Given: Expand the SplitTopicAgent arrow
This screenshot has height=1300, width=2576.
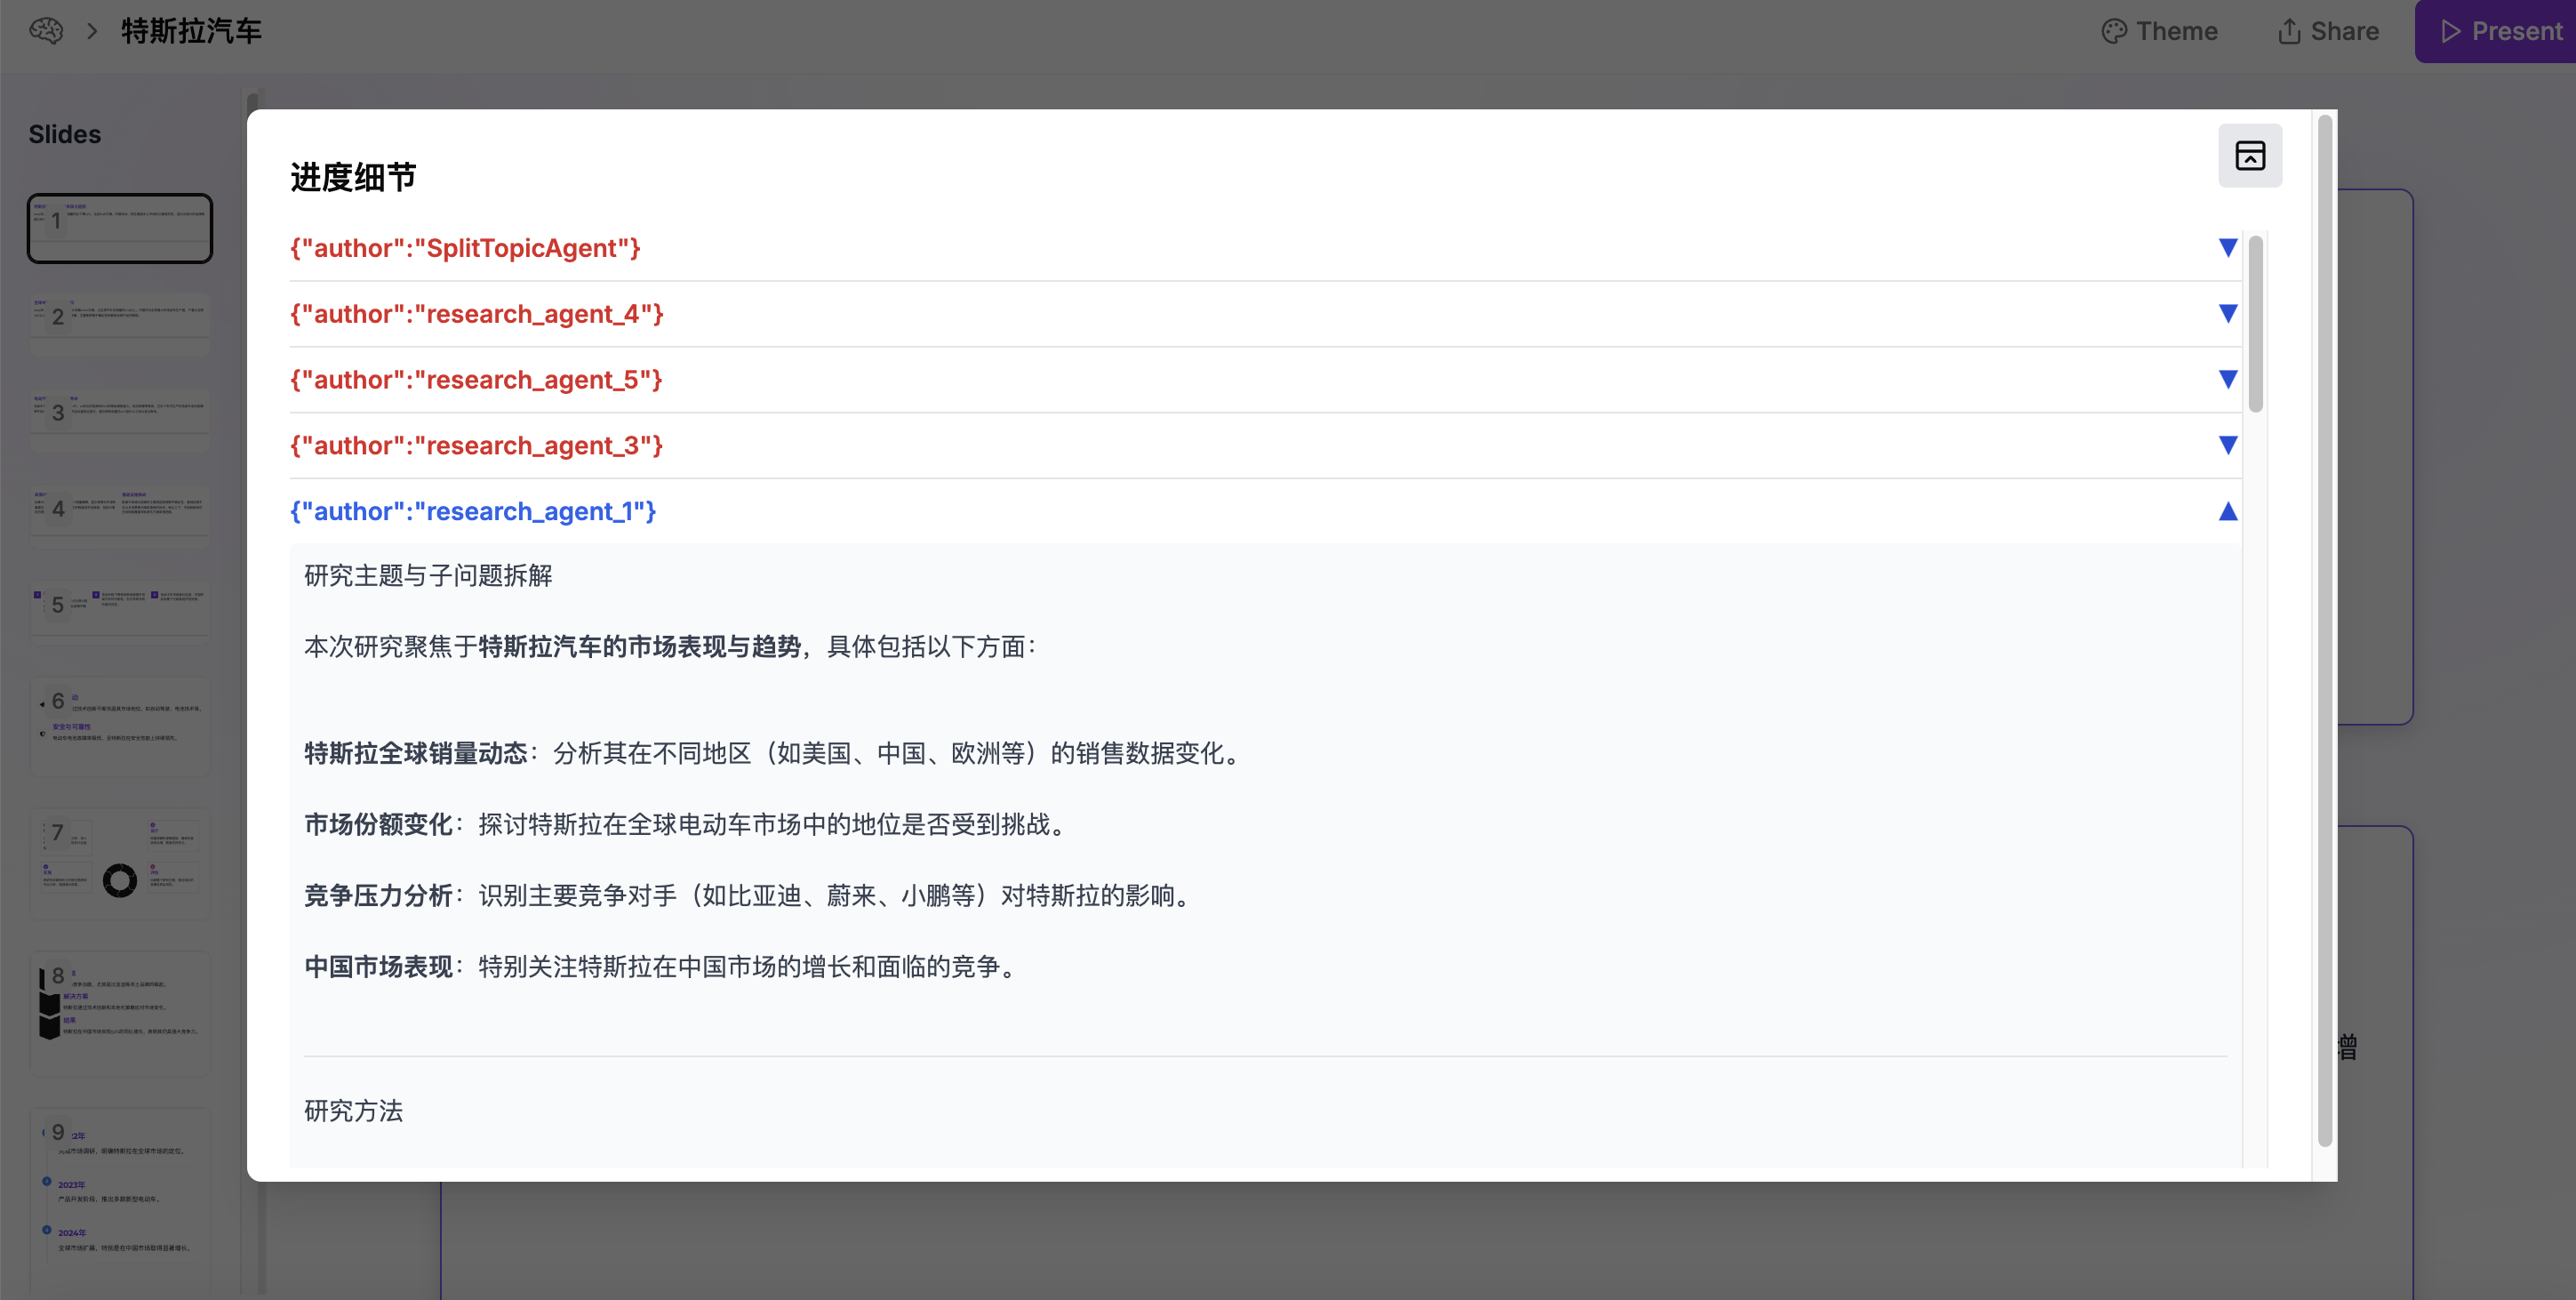Looking at the screenshot, I should [2227, 247].
